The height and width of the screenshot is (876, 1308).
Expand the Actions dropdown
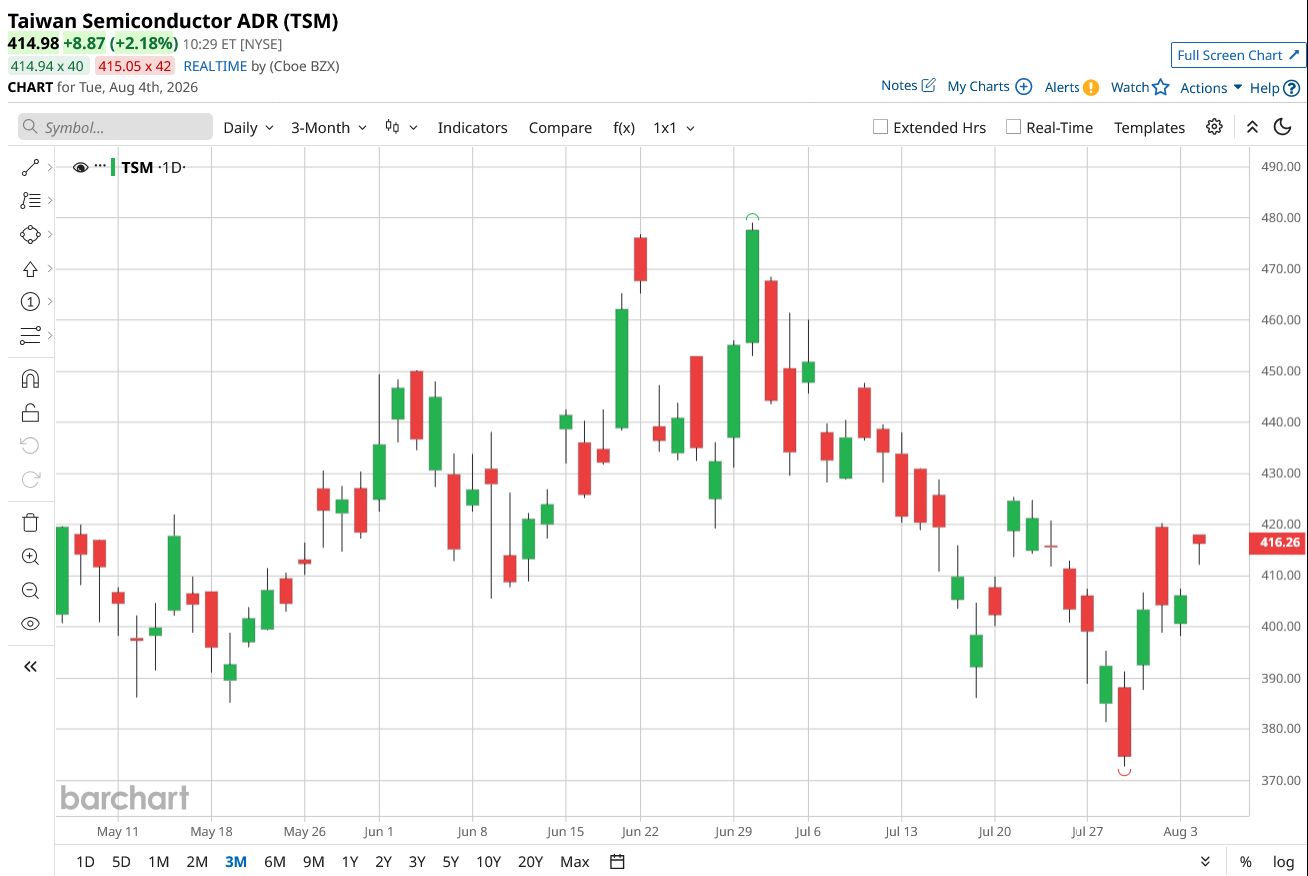(1211, 88)
